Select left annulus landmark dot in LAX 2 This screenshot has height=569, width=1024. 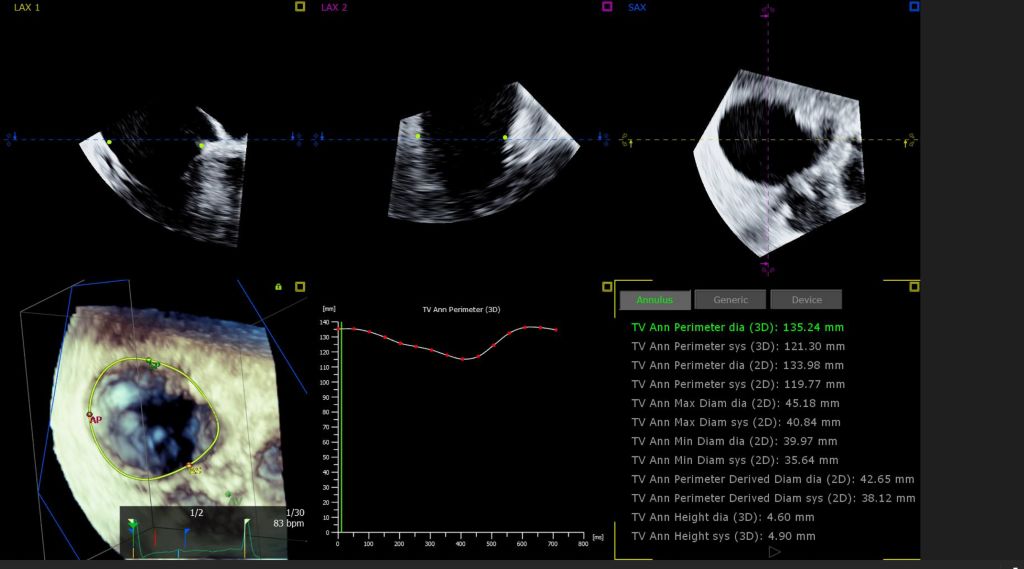[418, 136]
